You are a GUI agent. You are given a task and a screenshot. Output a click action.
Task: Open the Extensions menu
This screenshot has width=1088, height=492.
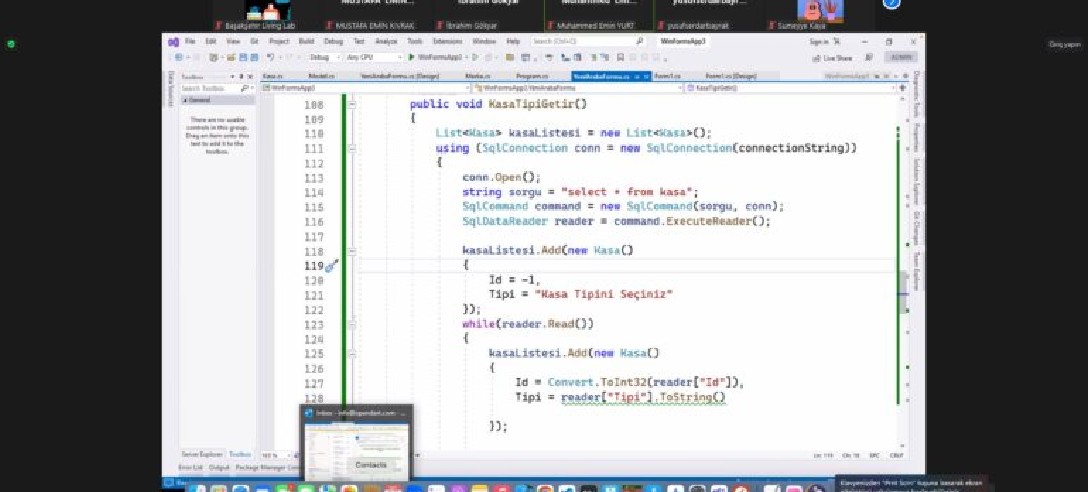click(x=448, y=42)
